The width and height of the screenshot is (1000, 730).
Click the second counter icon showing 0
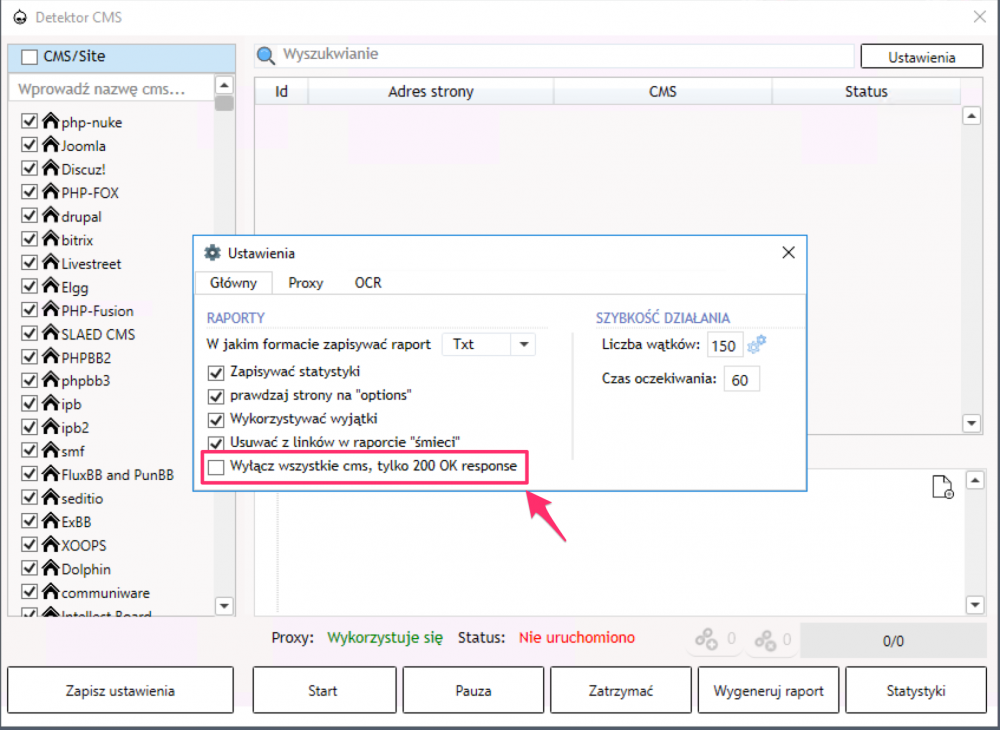click(765, 639)
